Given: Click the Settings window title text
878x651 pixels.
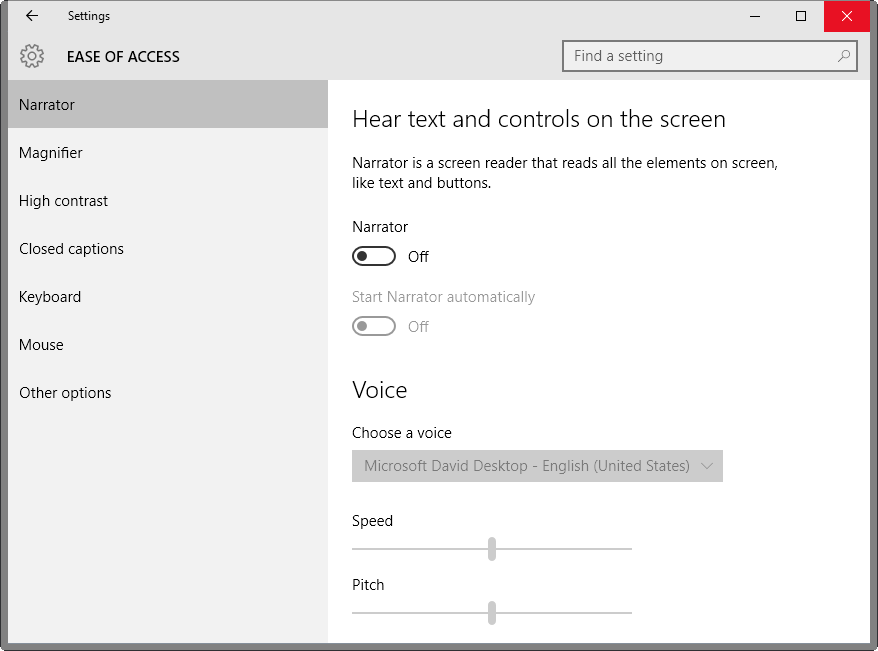Looking at the screenshot, I should 88,16.
